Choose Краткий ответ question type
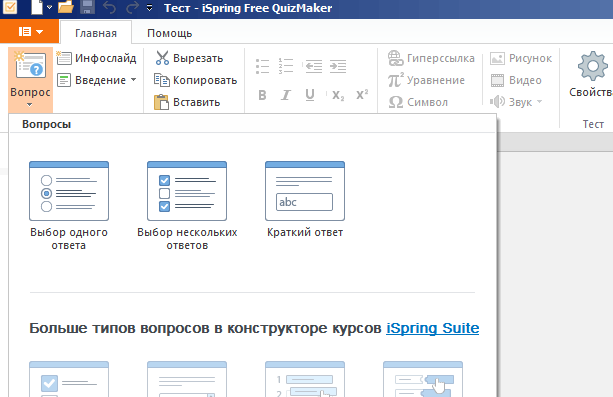613x397 pixels. coord(305,199)
